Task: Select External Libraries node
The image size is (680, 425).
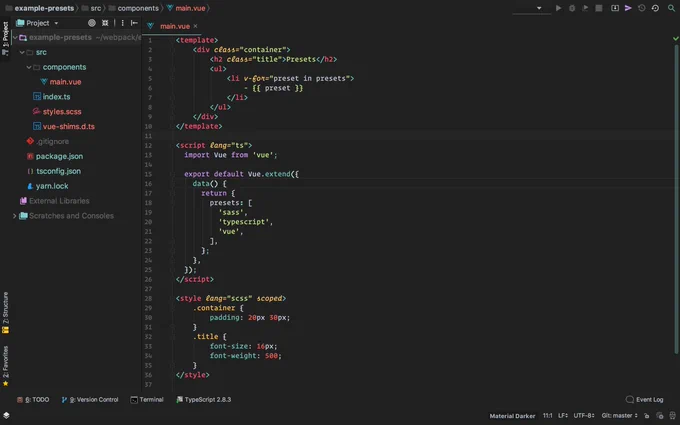Action: (59, 201)
